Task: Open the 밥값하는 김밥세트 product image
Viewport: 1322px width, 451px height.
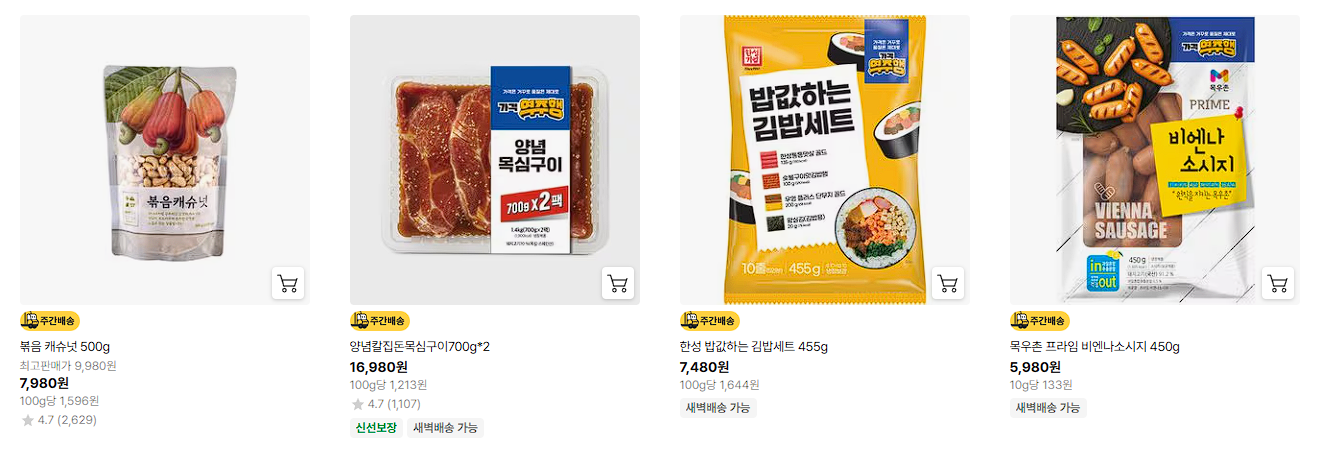Action: point(825,160)
